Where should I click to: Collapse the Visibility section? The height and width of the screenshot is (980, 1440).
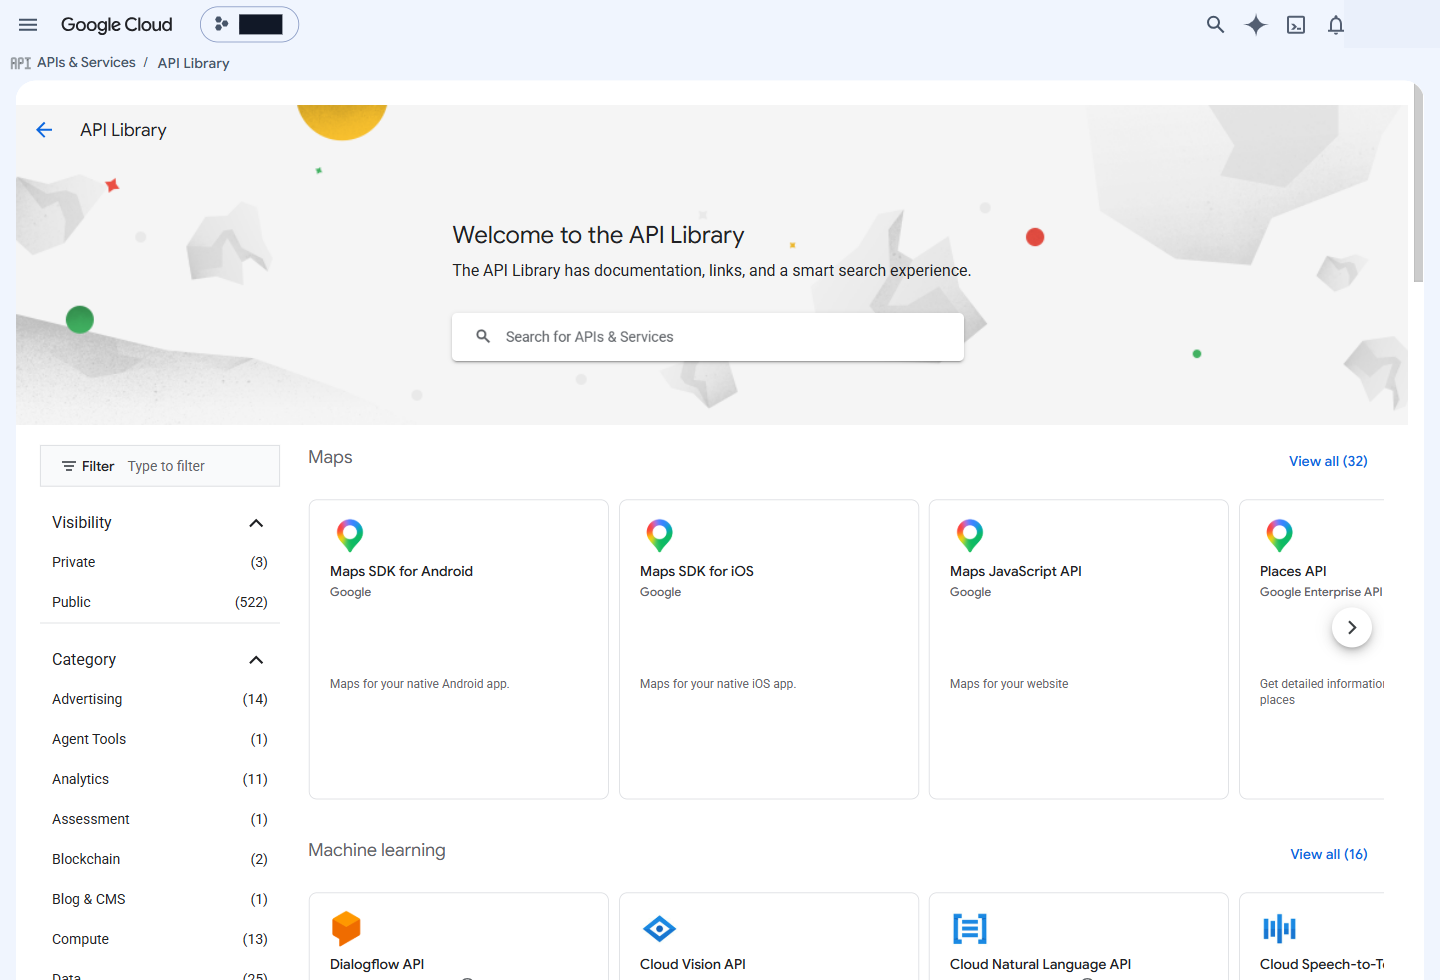[256, 523]
